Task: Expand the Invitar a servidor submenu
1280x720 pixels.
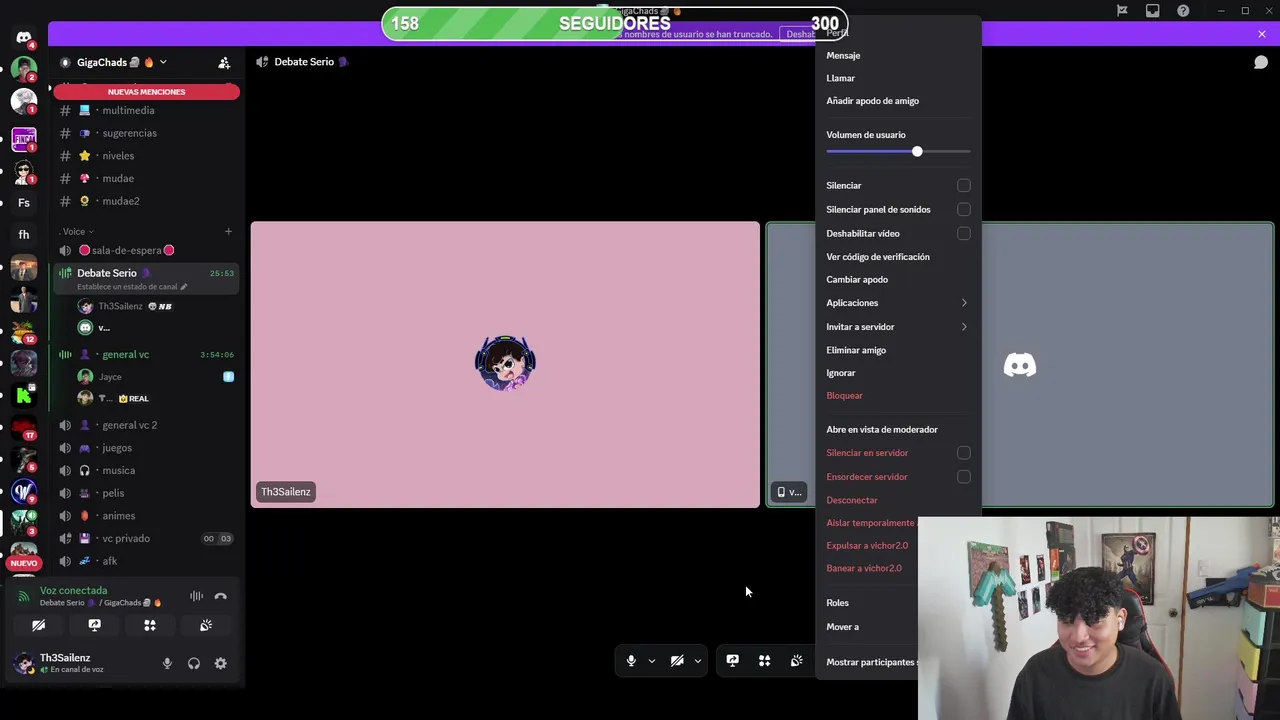Action: point(898,327)
